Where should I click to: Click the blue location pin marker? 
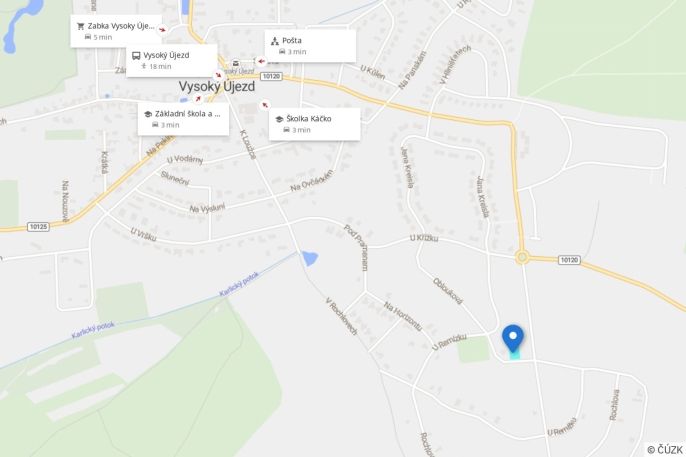513,339
